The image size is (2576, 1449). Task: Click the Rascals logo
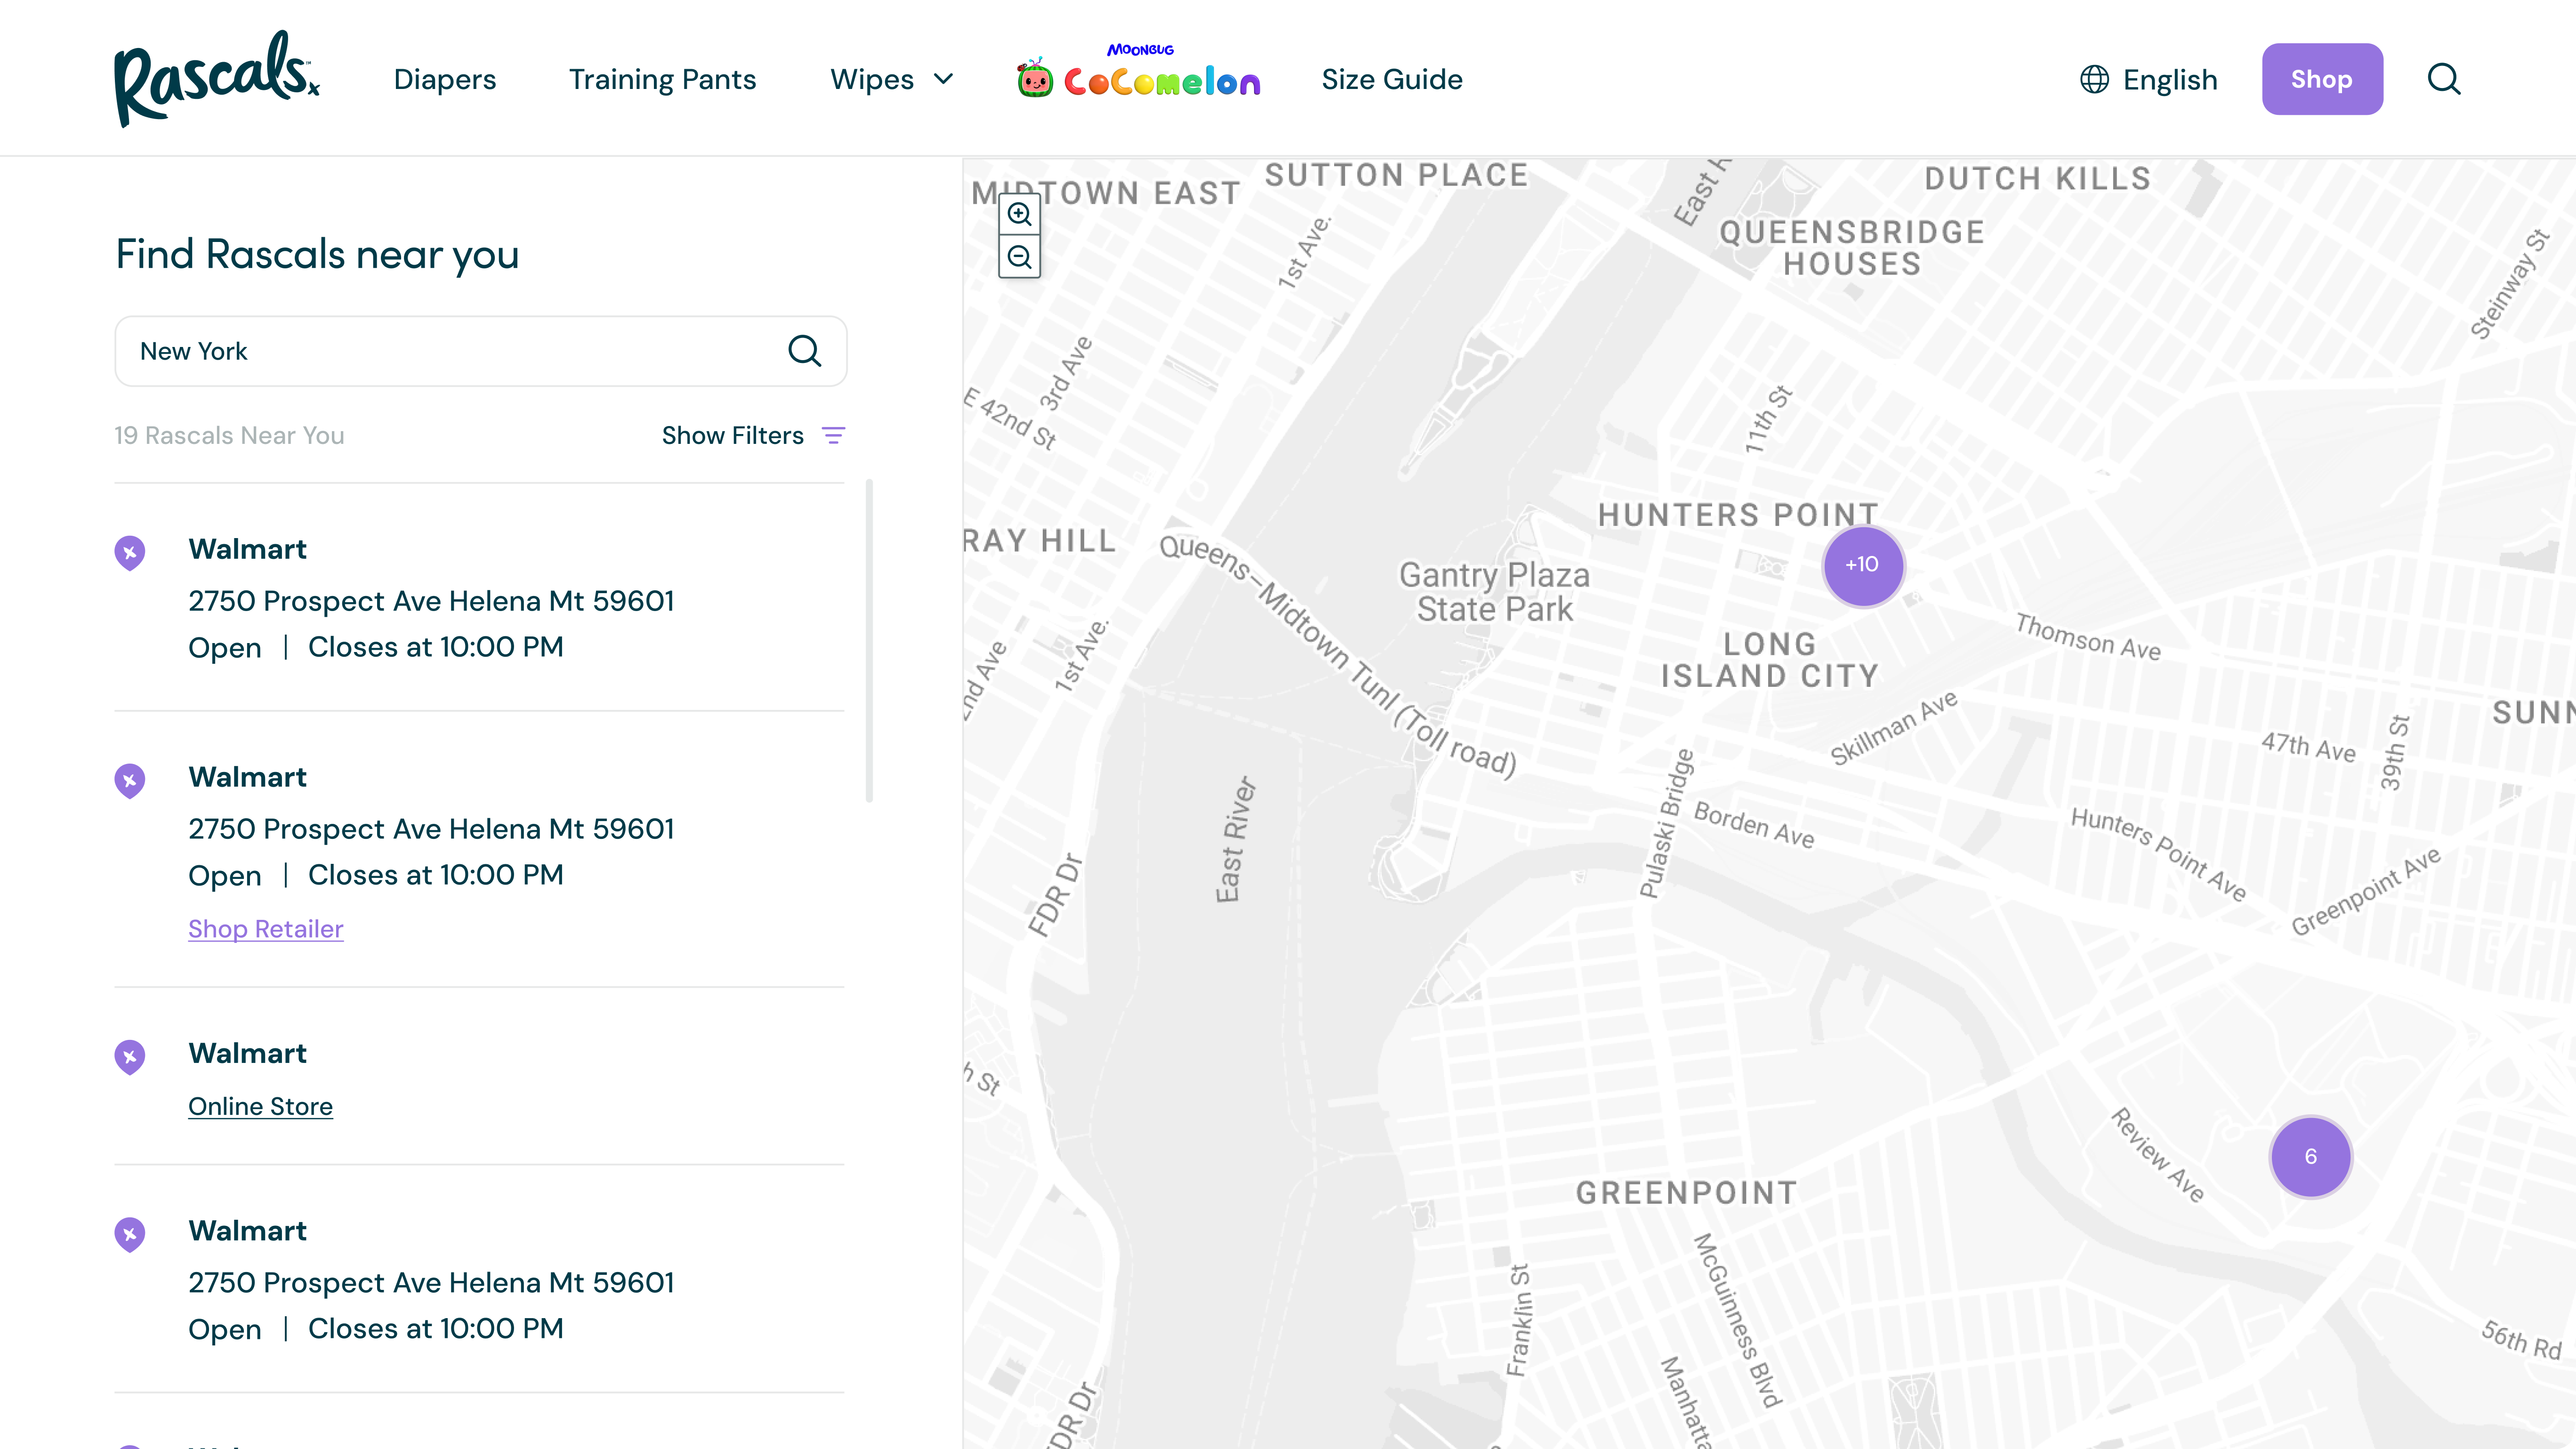coord(217,79)
